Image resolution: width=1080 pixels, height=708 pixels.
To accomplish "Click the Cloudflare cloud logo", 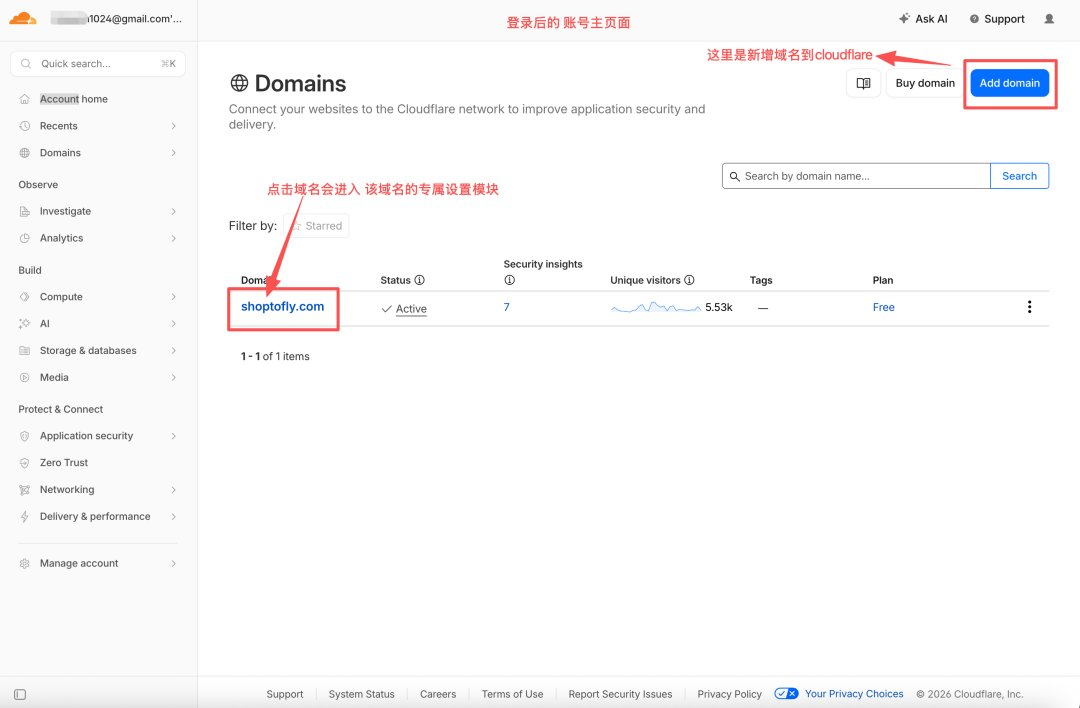I will [23, 19].
